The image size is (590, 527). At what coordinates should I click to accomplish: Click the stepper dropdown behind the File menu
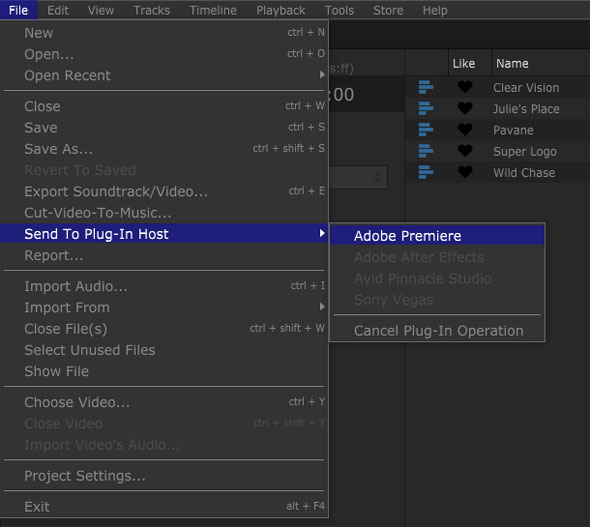click(x=358, y=177)
